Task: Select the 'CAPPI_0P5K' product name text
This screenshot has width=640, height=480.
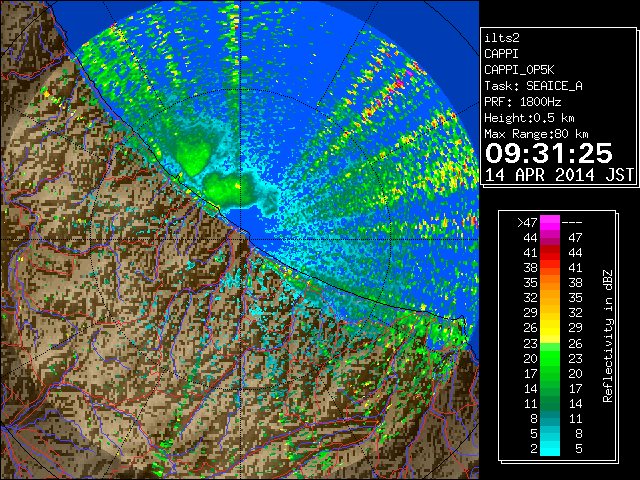Action: click(519, 70)
